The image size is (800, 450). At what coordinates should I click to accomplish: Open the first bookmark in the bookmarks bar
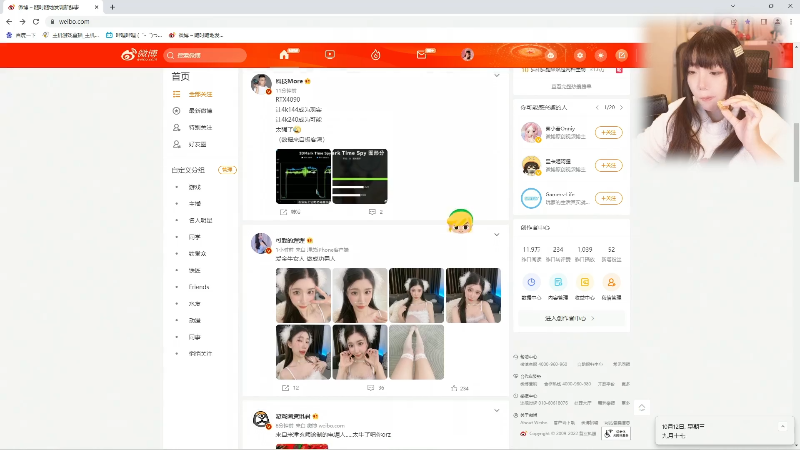pos(20,35)
